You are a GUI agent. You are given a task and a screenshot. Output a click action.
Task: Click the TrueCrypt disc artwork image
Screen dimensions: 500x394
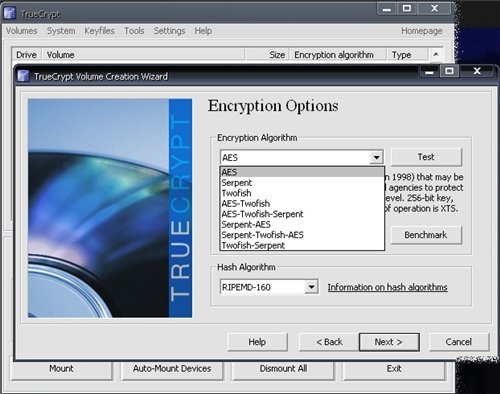(x=110, y=208)
